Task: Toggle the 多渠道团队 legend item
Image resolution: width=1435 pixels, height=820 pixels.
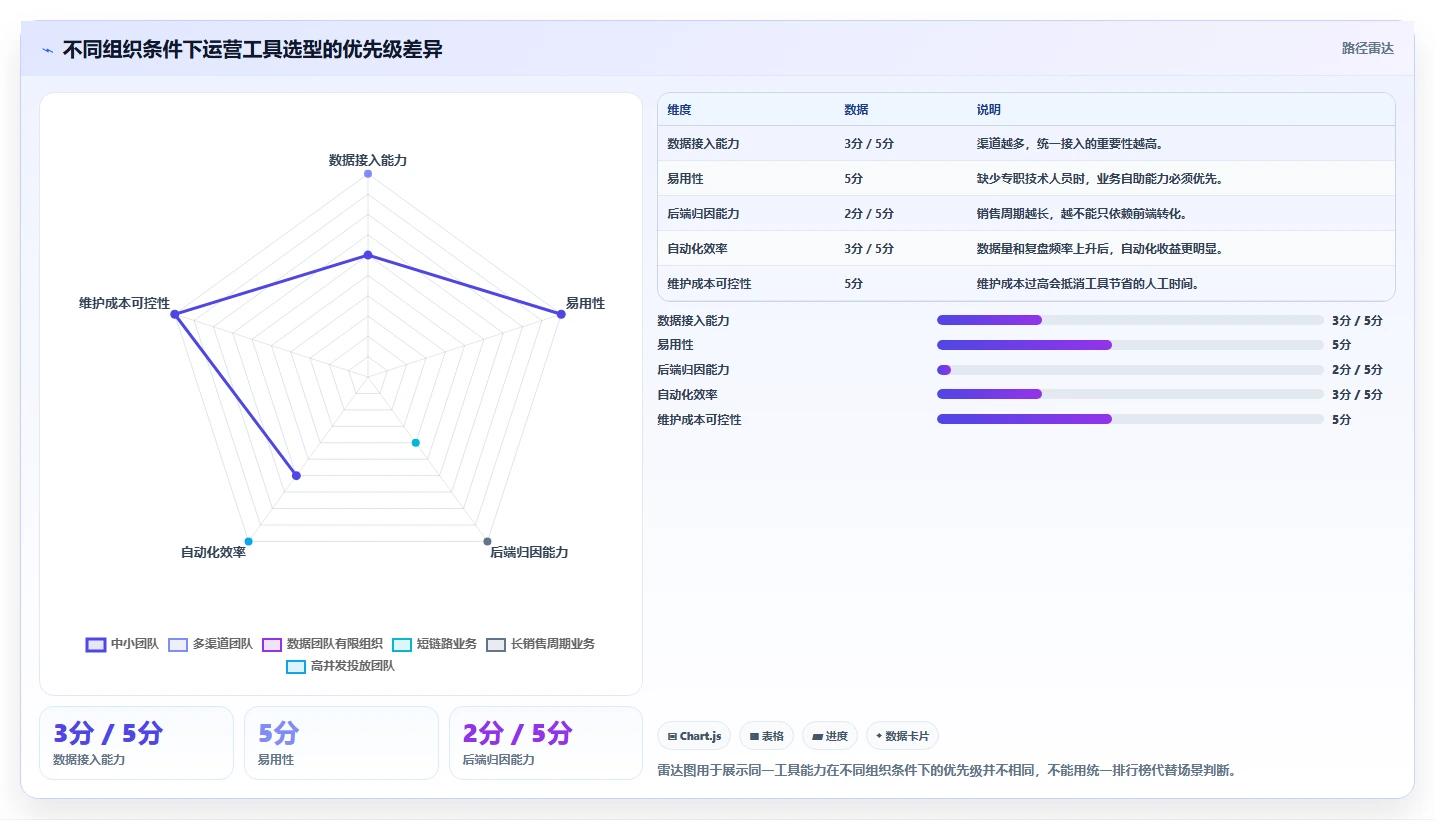Action: coord(210,644)
